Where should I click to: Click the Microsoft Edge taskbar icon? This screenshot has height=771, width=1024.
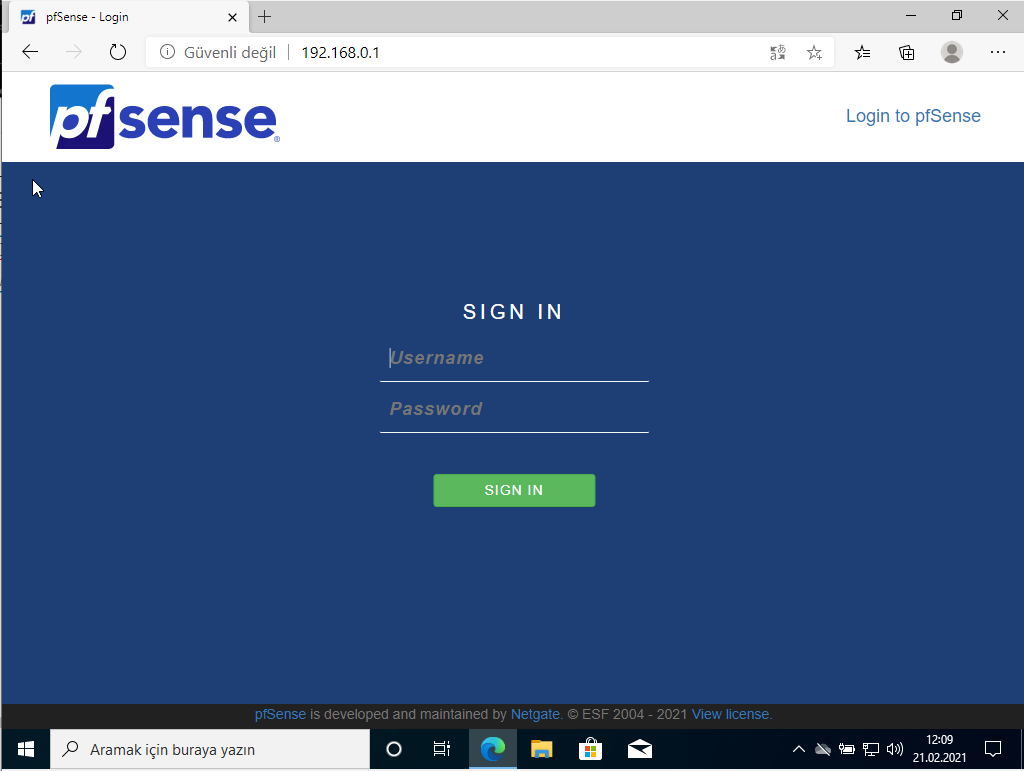point(492,749)
